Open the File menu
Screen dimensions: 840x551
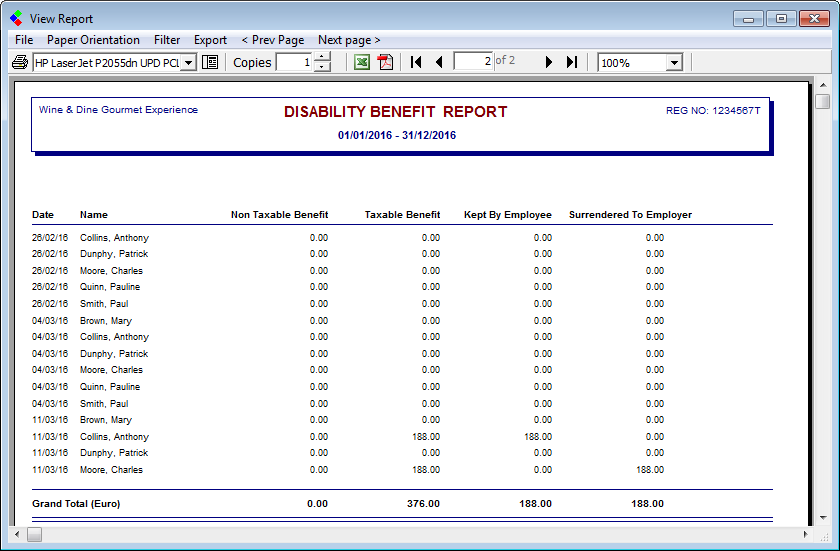24,40
